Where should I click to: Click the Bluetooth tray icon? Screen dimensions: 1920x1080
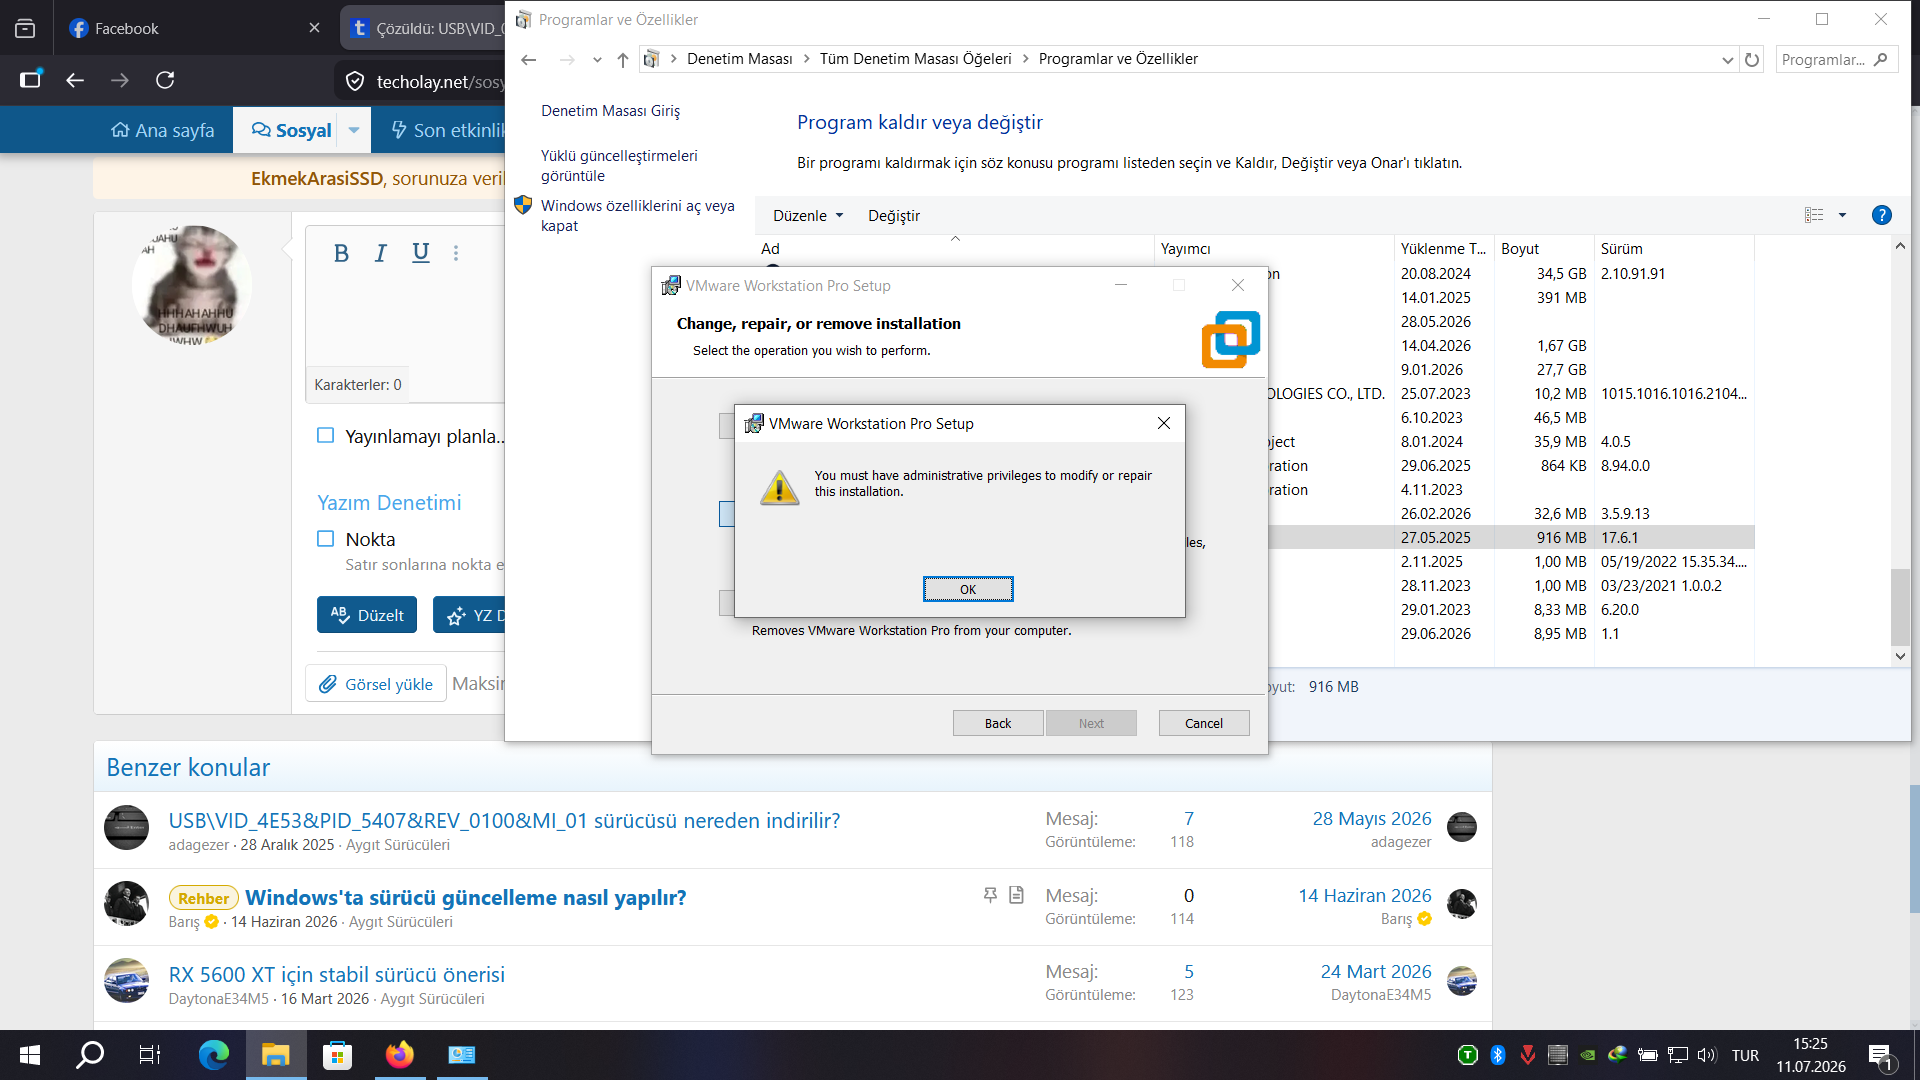point(1498,1055)
